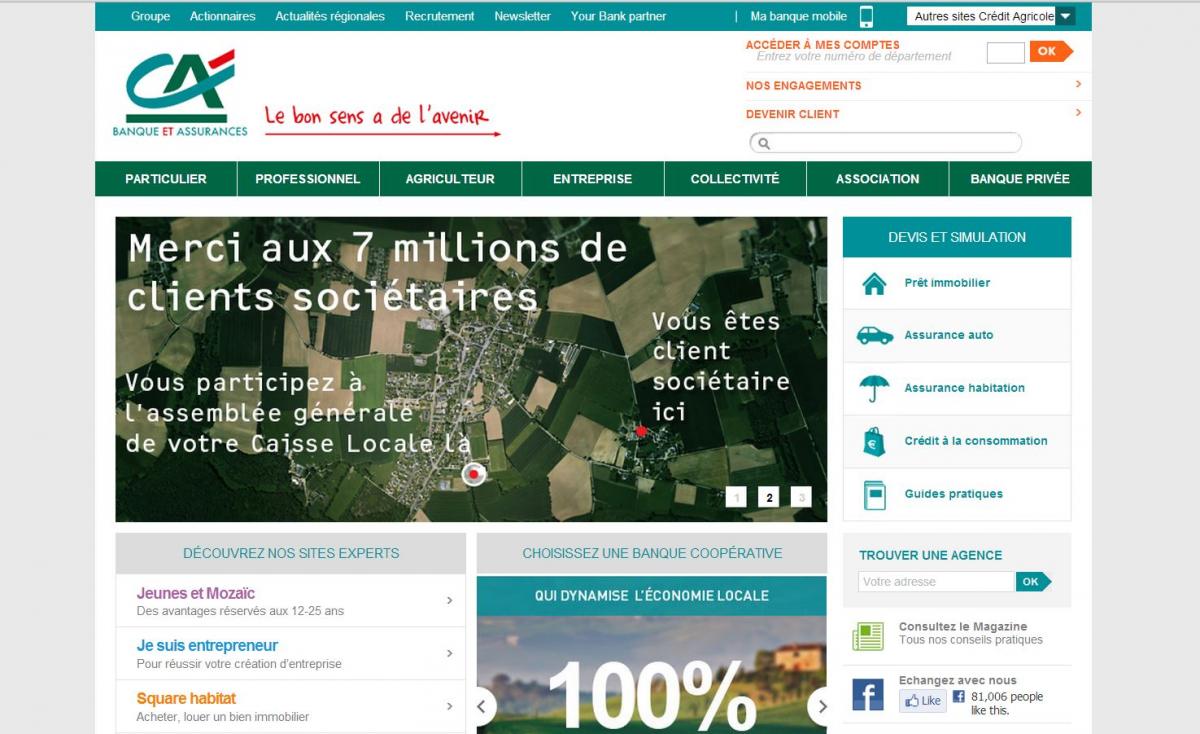This screenshot has height=734, width=1200.
Task: Open the Agriculteur menu
Action: click(450, 179)
